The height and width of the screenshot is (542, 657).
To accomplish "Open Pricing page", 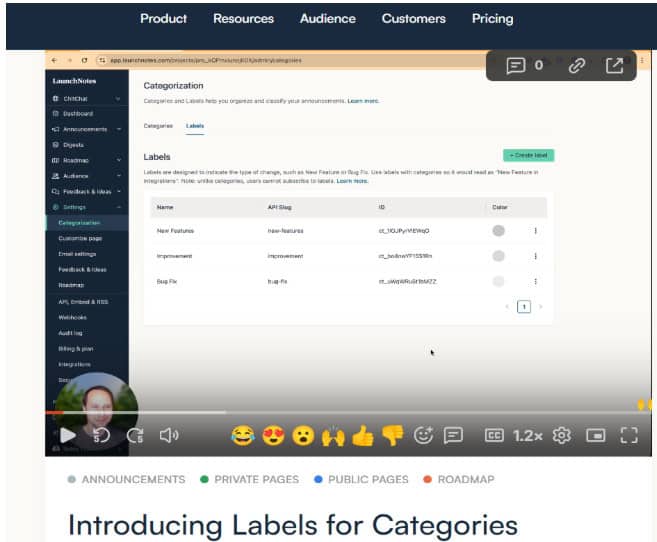I will tap(492, 18).
